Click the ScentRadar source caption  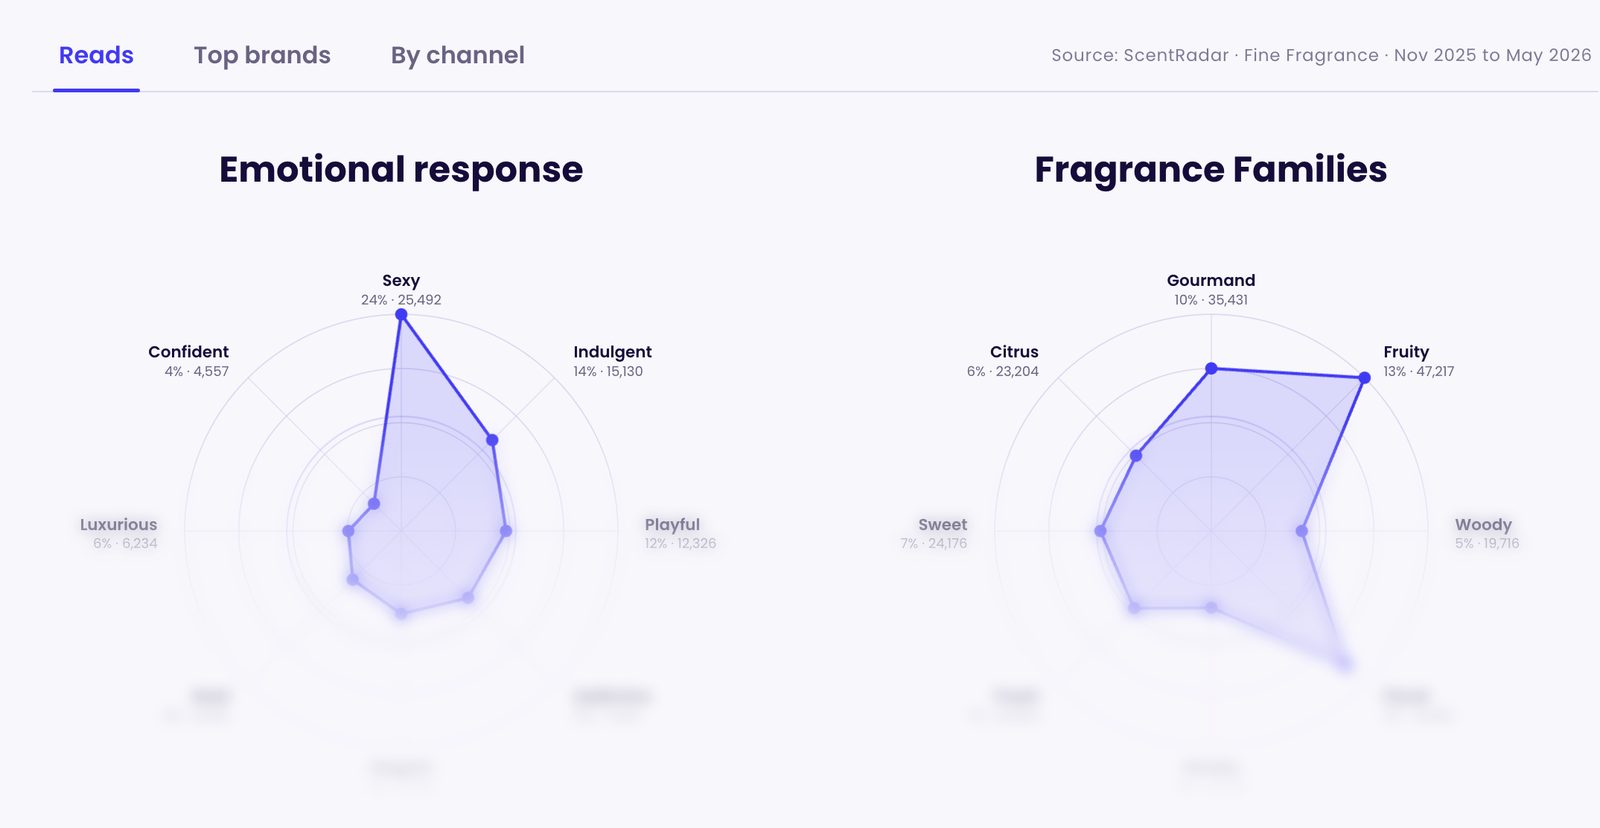[1321, 55]
